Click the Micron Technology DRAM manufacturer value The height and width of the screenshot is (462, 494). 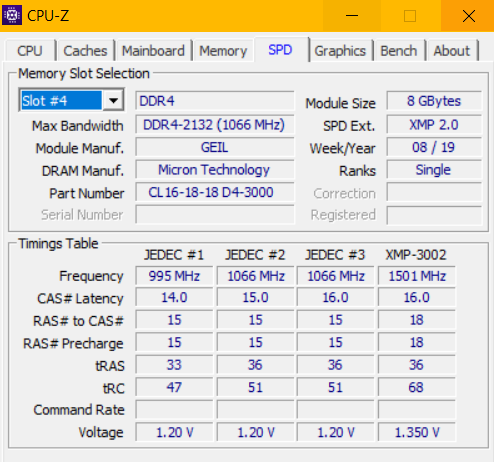coord(215,170)
